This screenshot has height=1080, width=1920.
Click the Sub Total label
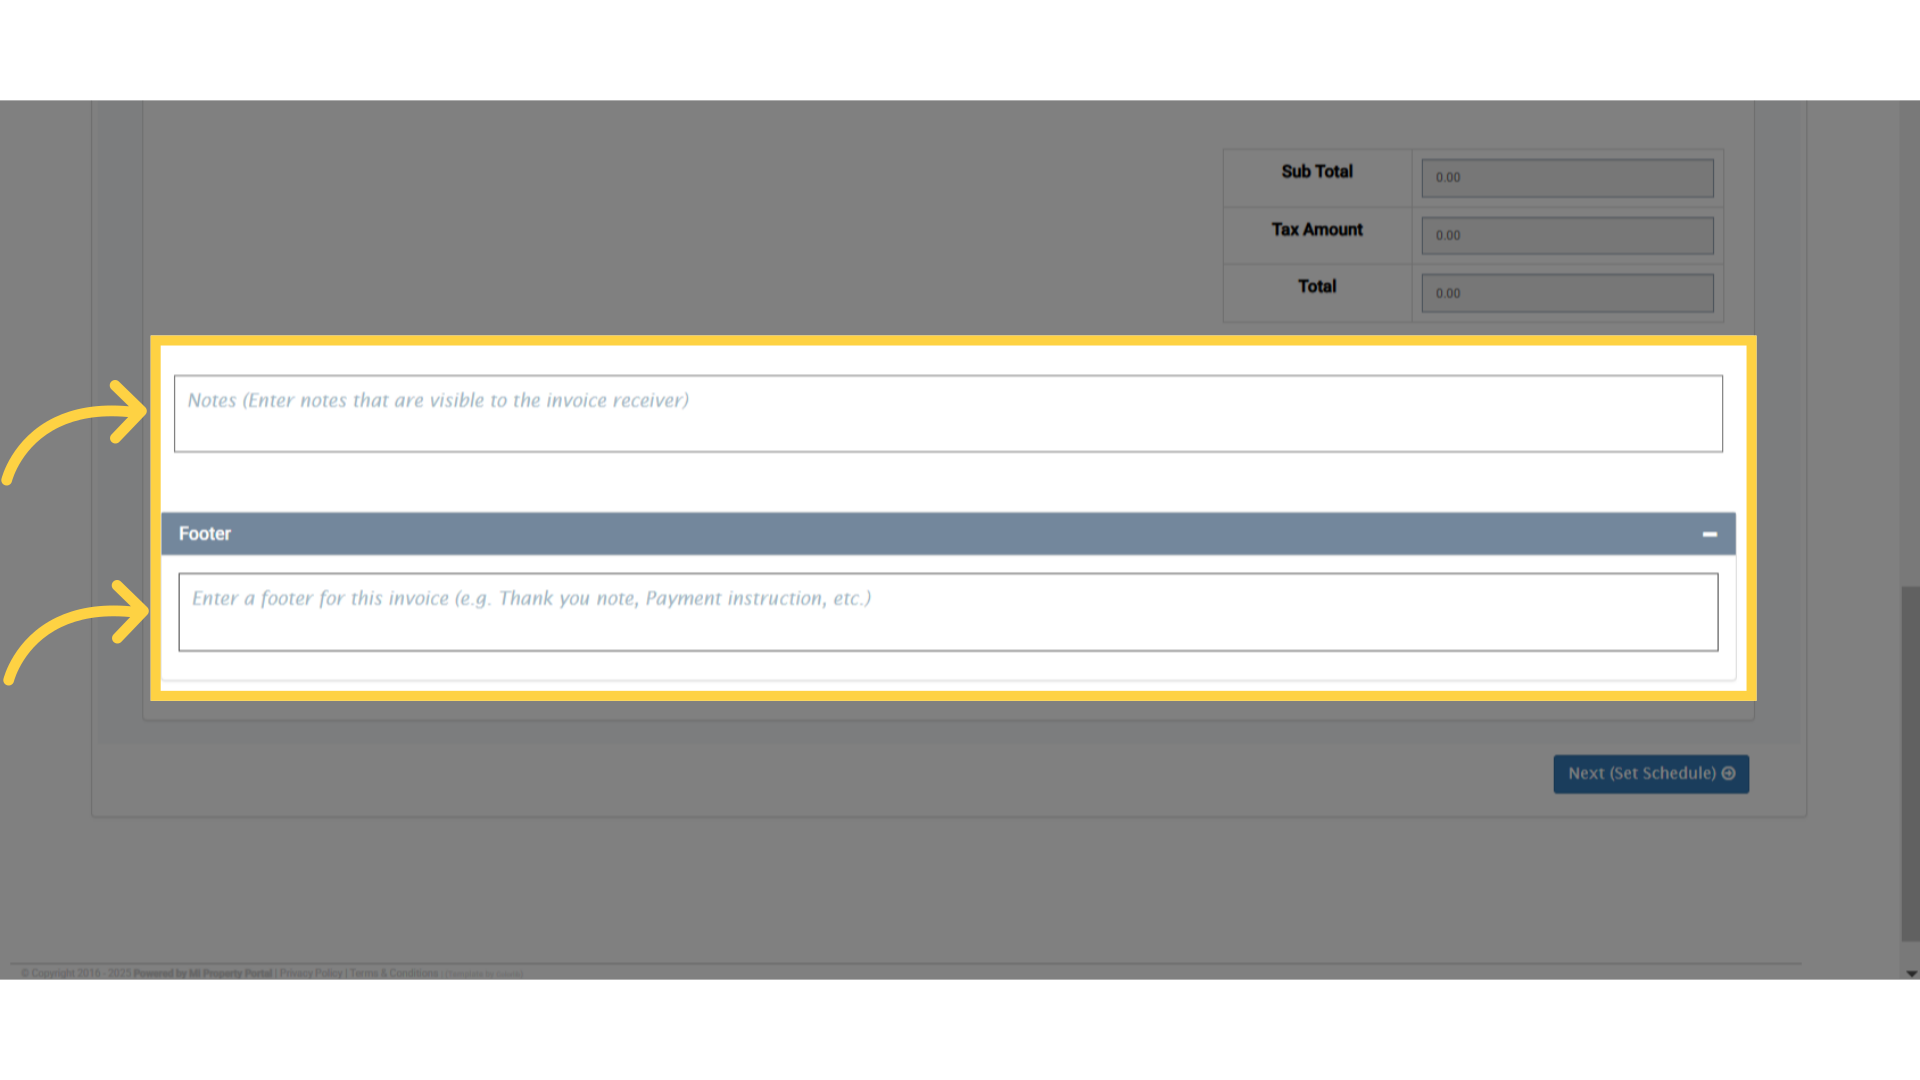click(x=1316, y=171)
